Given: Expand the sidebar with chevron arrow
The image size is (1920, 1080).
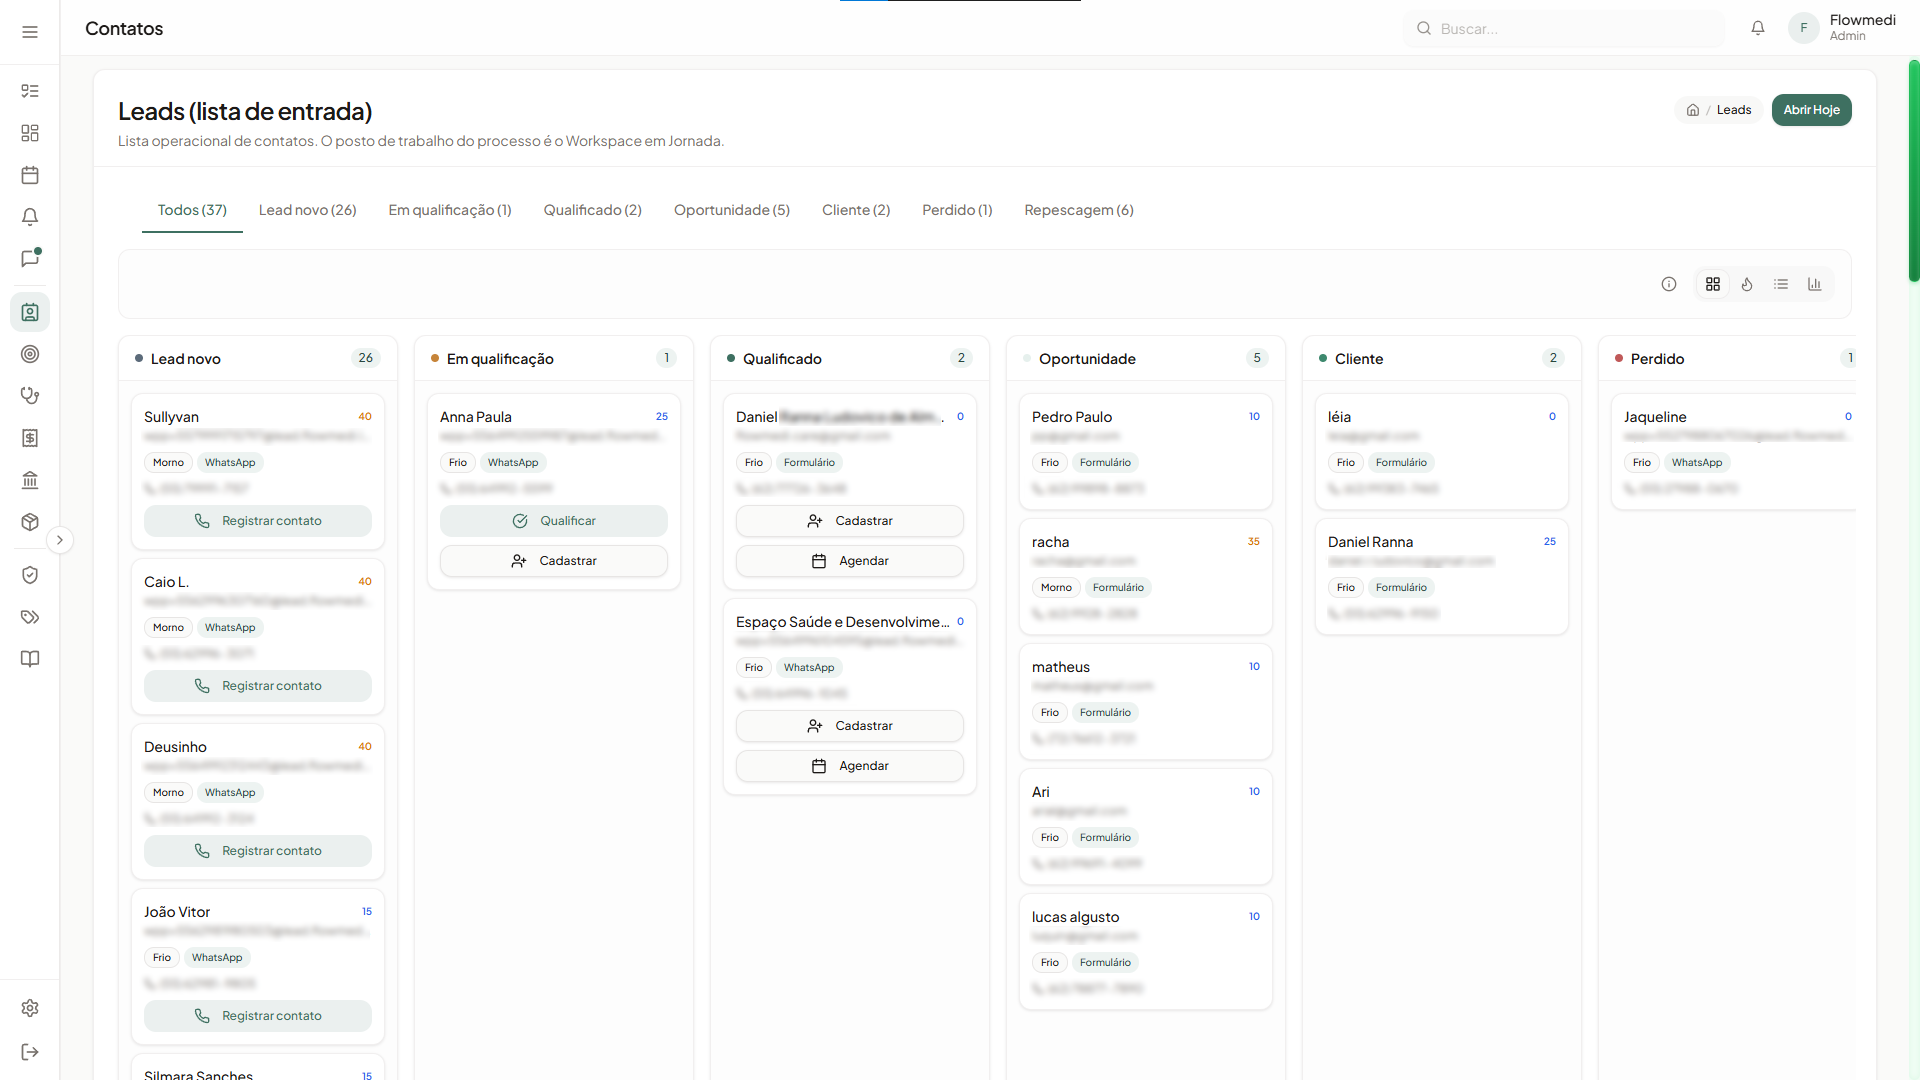Looking at the screenshot, I should pyautogui.click(x=60, y=540).
